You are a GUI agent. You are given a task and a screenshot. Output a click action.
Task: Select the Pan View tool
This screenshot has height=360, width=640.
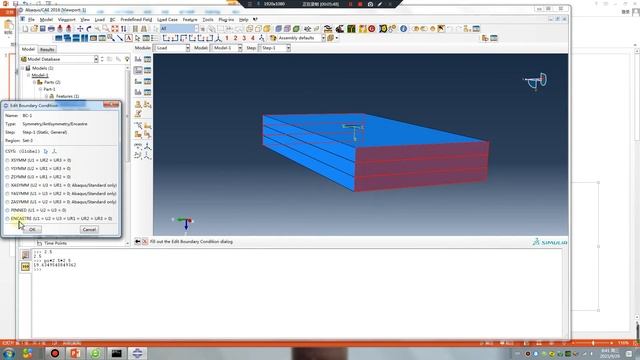80,29
